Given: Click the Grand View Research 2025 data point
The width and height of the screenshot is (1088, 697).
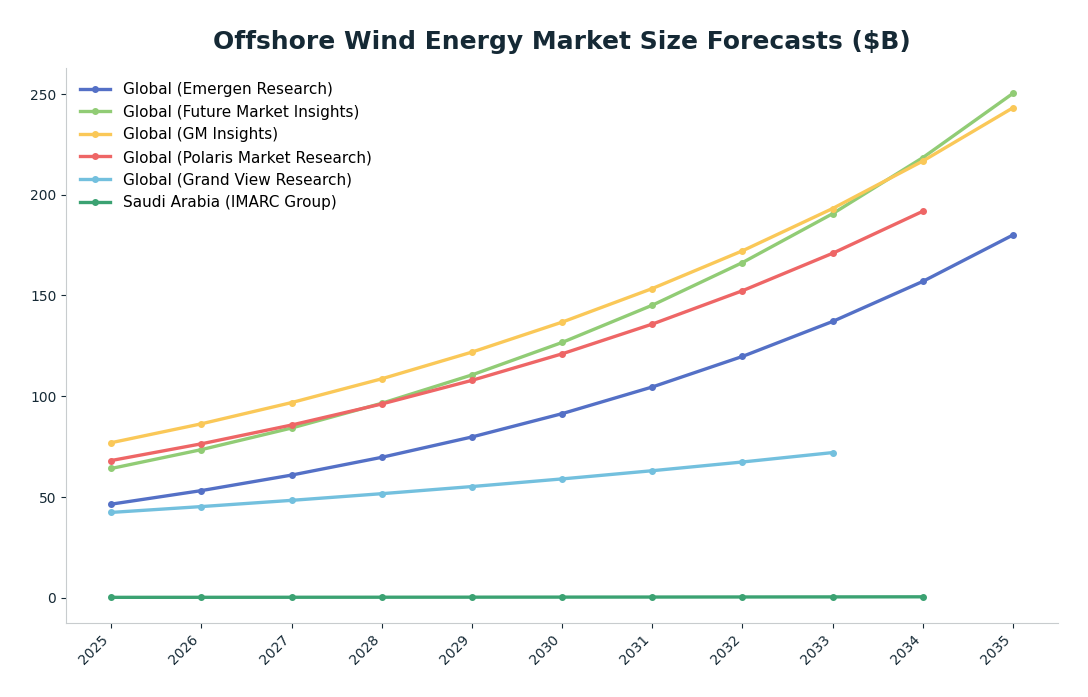Looking at the screenshot, I should 112,512.
